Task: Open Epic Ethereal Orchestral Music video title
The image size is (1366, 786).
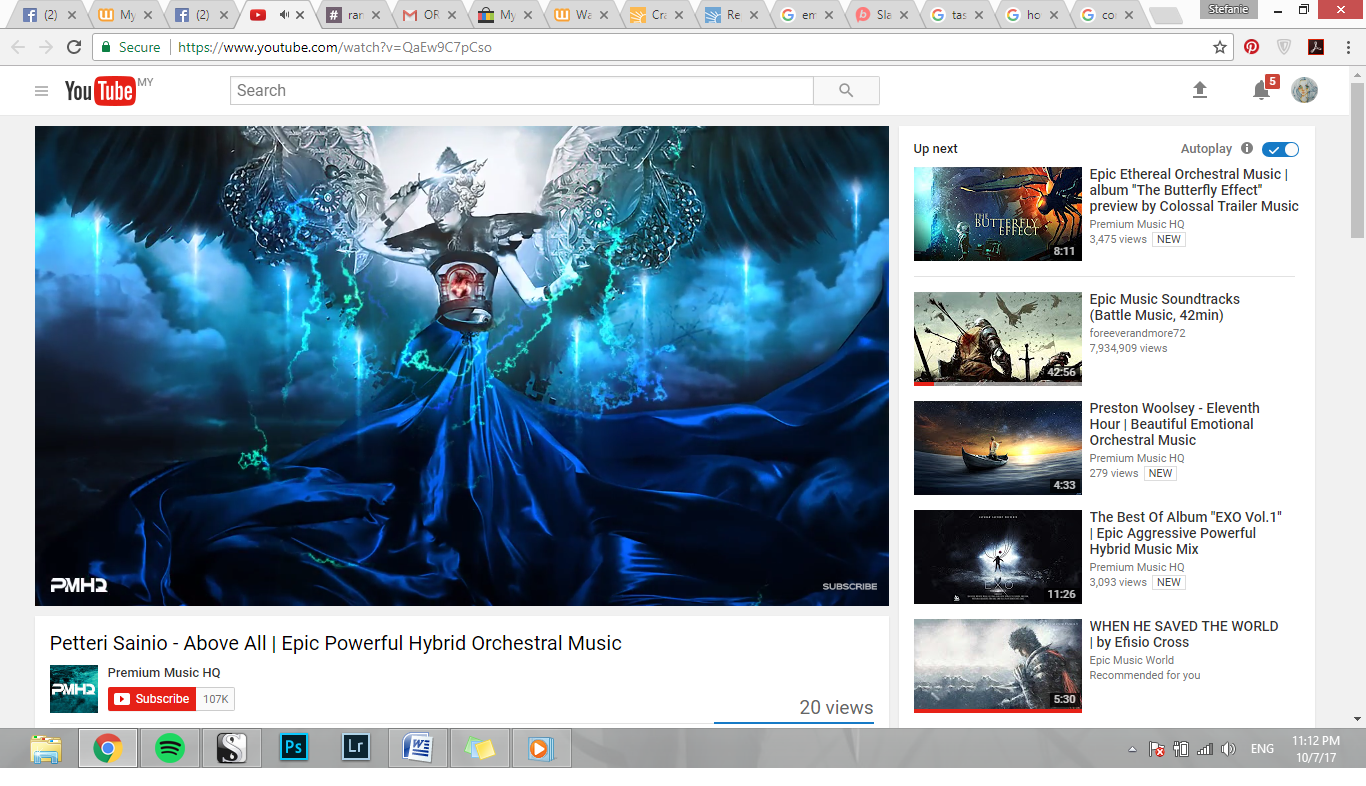Action: [x=1194, y=190]
